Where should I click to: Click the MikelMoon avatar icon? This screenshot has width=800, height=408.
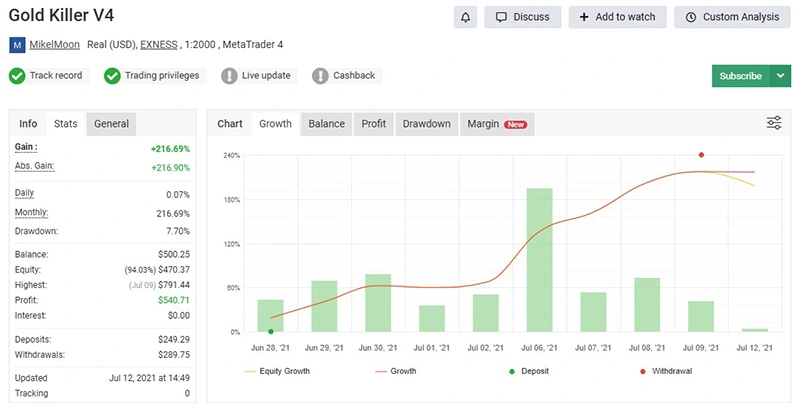click(18, 46)
